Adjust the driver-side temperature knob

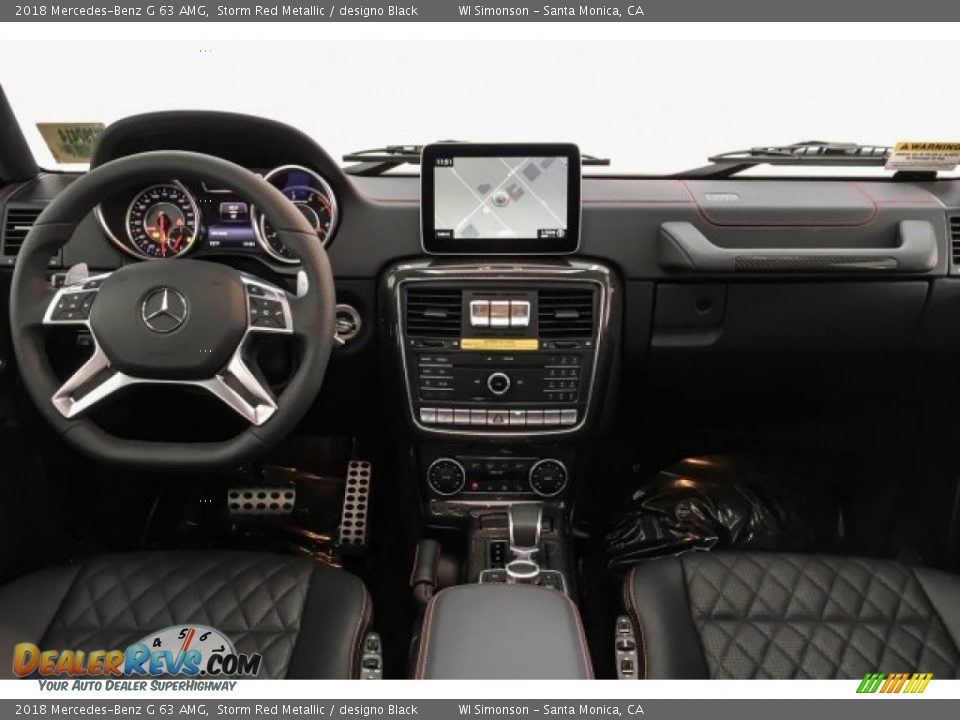[446, 476]
